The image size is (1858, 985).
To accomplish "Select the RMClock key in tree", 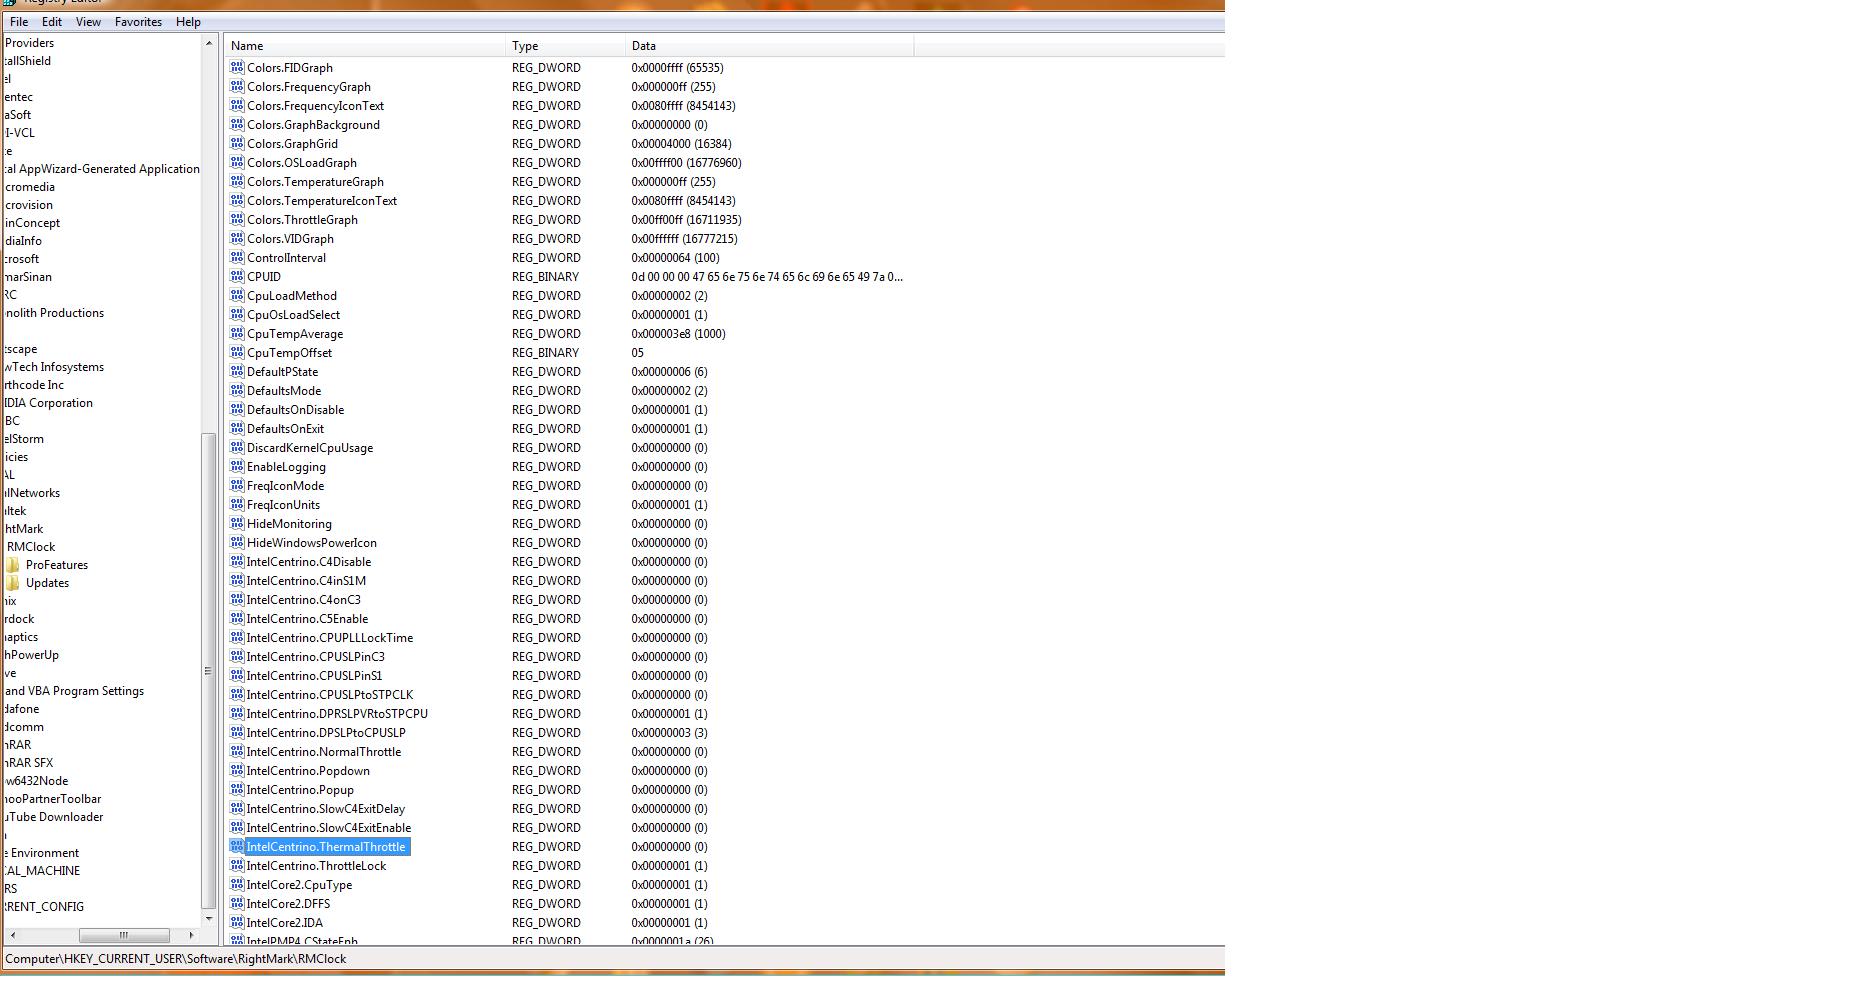I will (x=31, y=547).
